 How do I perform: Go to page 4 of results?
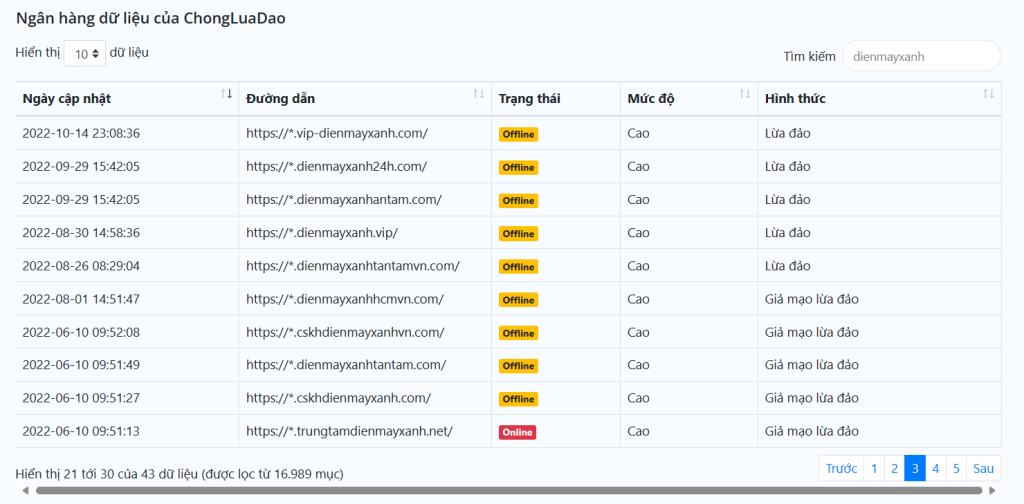936,468
